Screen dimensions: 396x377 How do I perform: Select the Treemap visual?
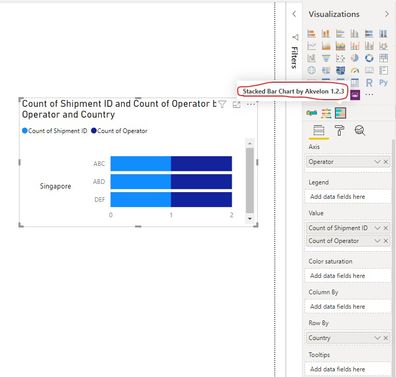[x=383, y=58]
